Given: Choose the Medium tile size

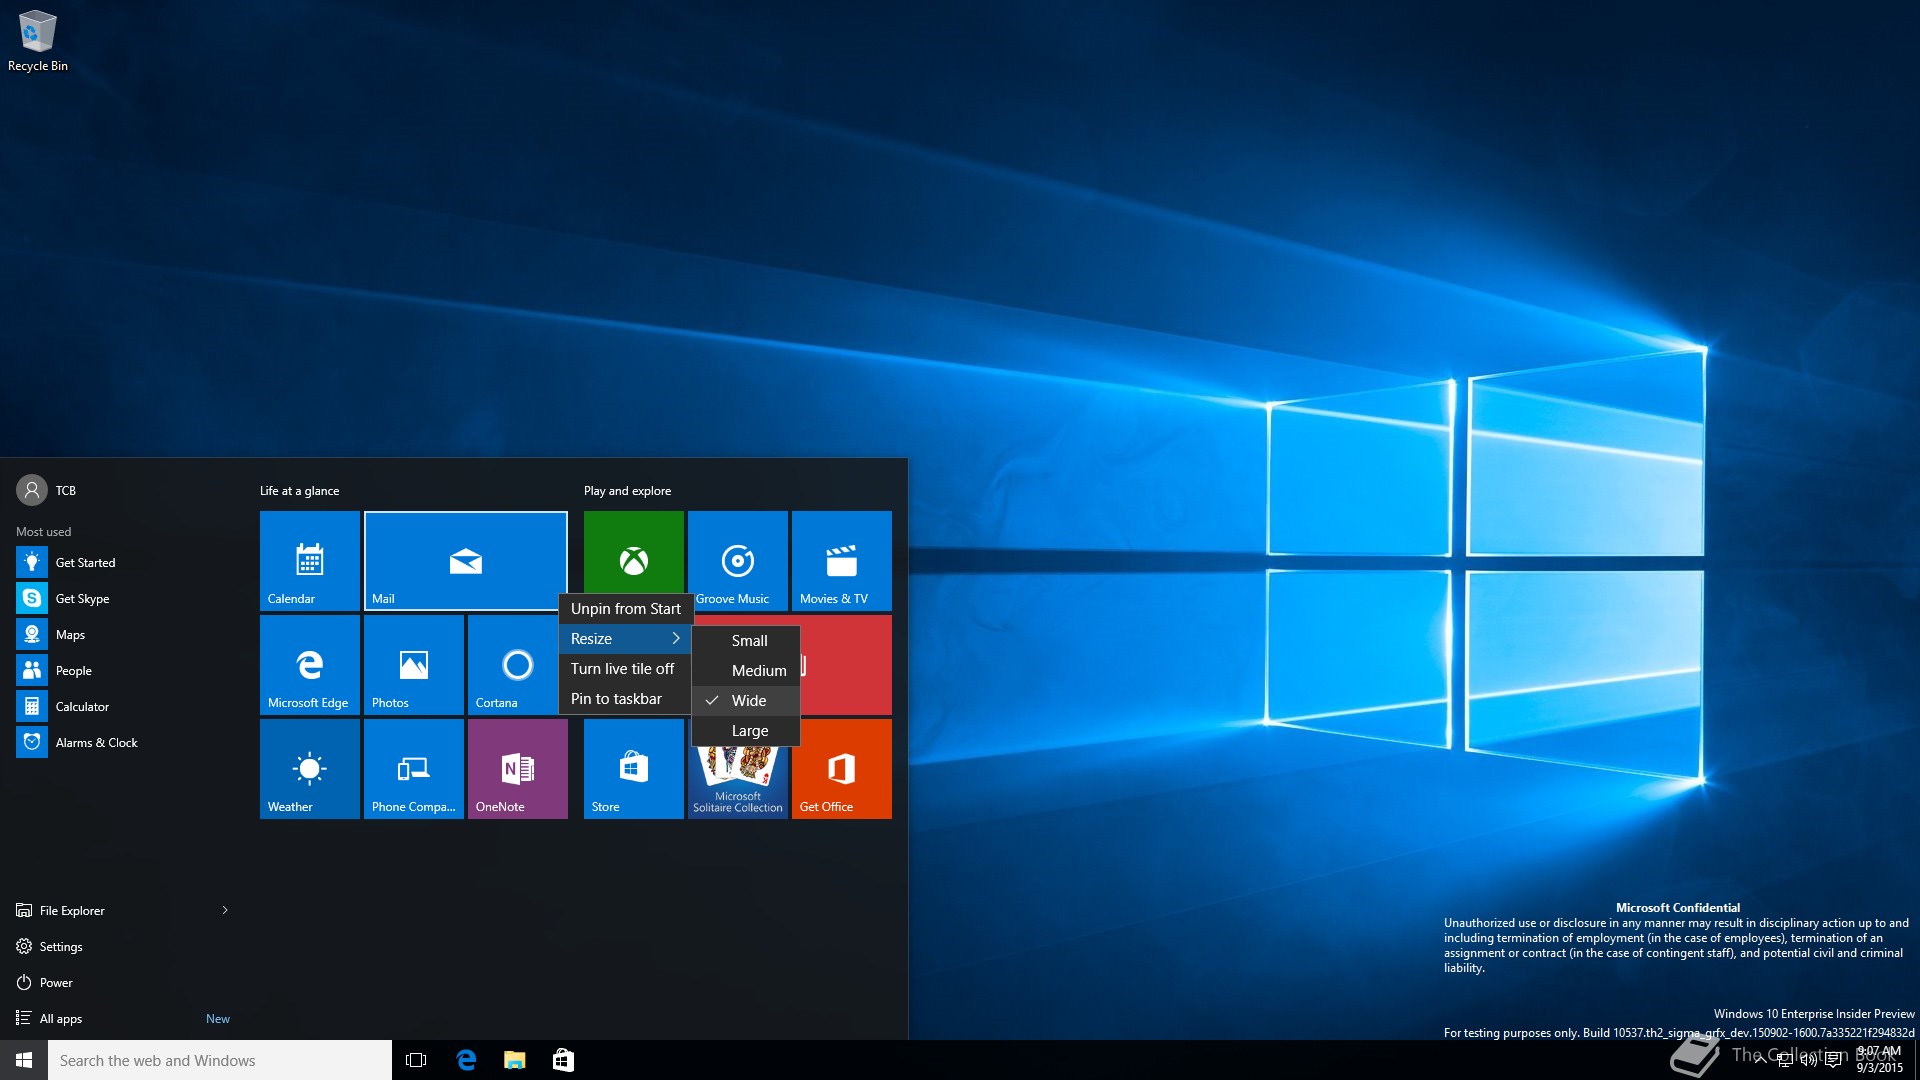Looking at the screenshot, I should tap(746, 671).
